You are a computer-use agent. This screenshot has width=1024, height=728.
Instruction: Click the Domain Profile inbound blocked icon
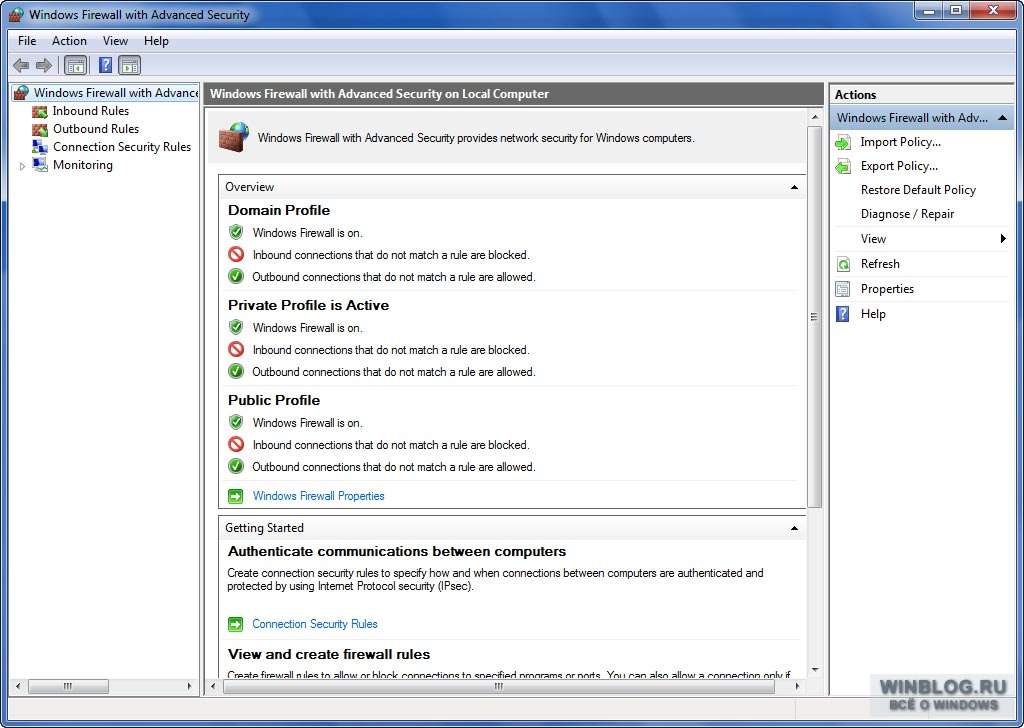236,255
